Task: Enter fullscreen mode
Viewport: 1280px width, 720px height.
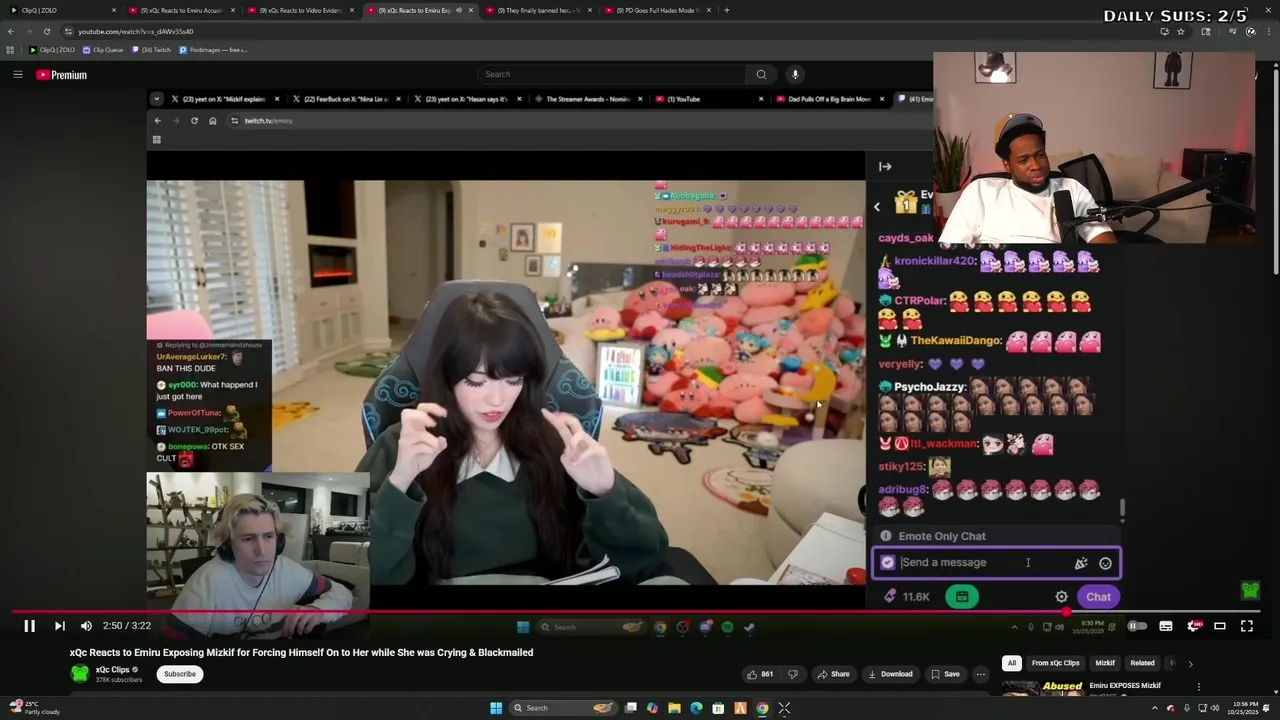Action: coord(1247,626)
